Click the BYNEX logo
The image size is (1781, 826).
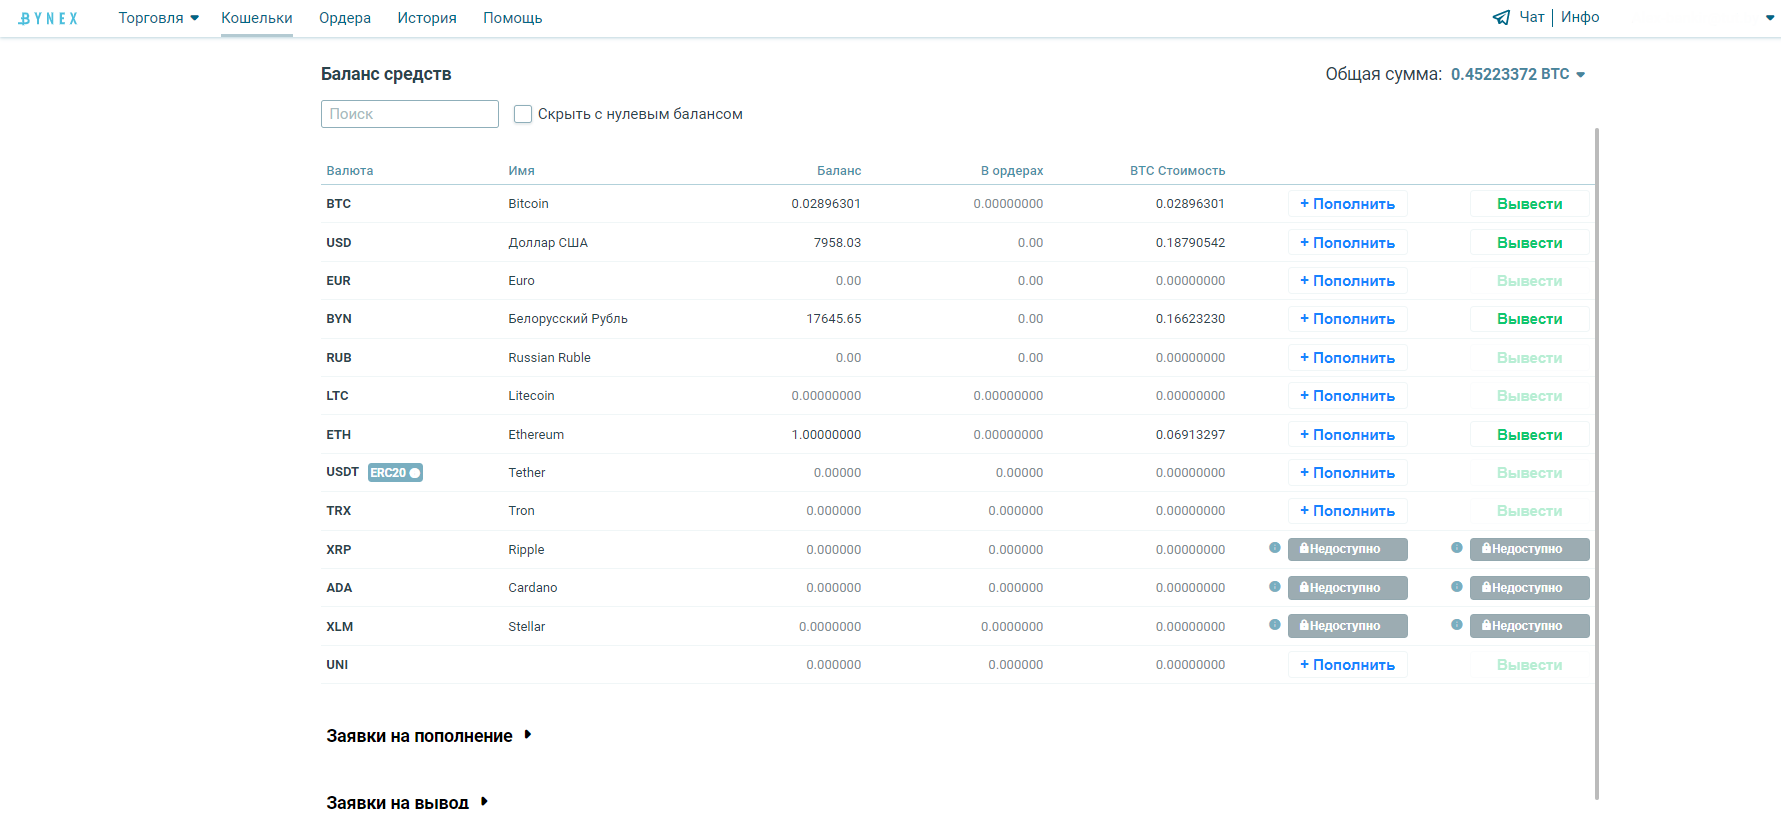pos(48,18)
